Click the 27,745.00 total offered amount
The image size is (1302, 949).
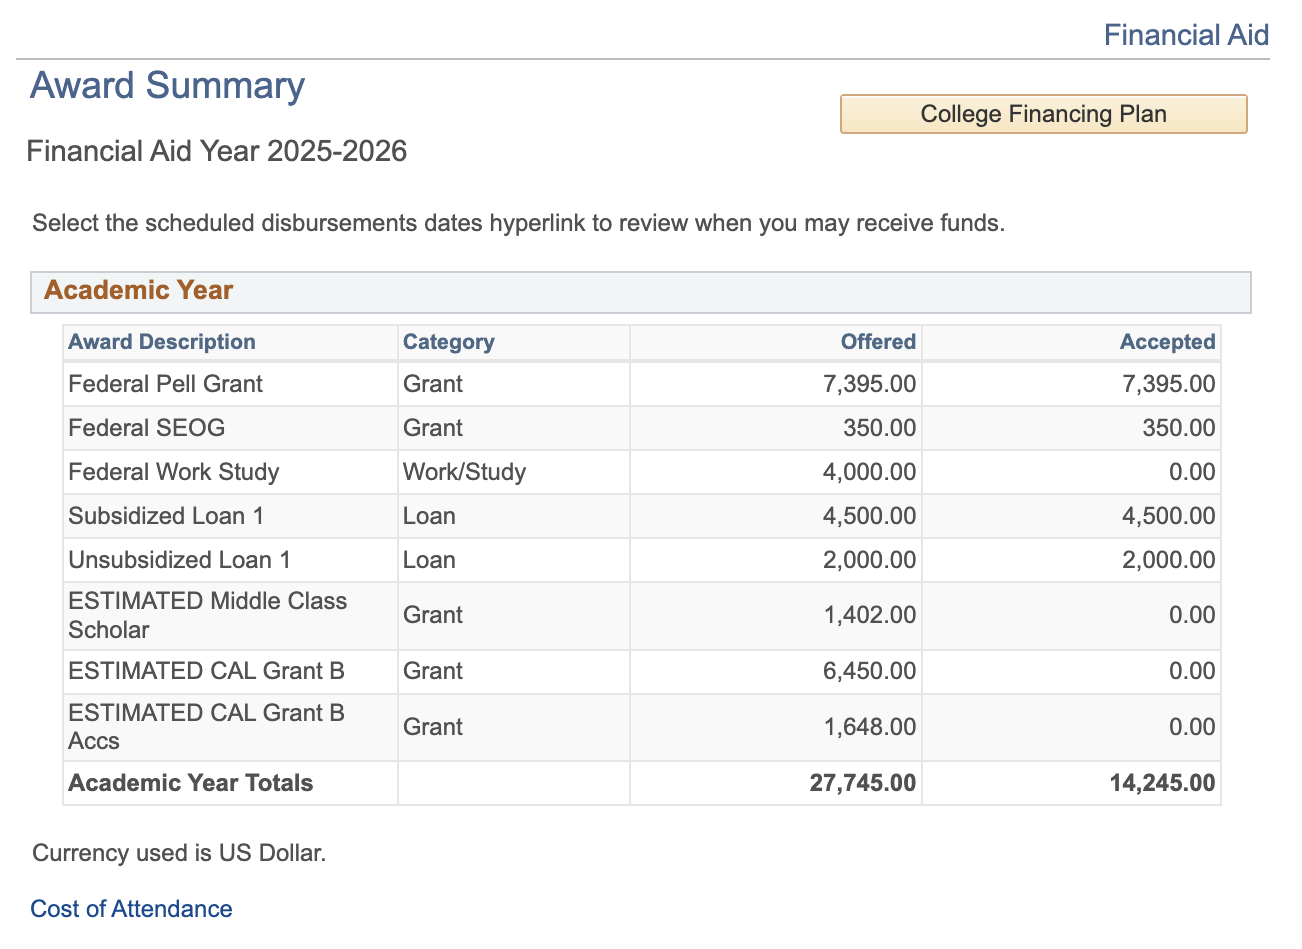(862, 783)
